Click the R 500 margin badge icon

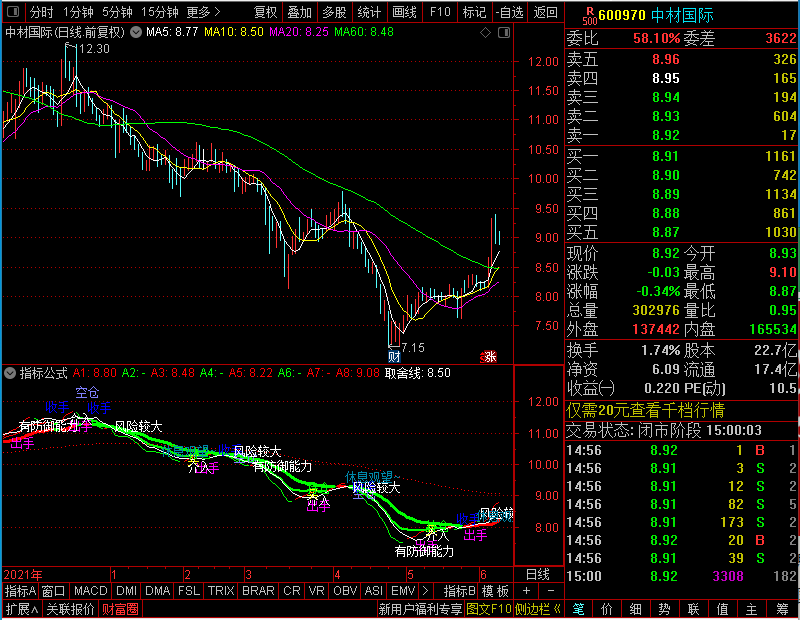[589, 16]
